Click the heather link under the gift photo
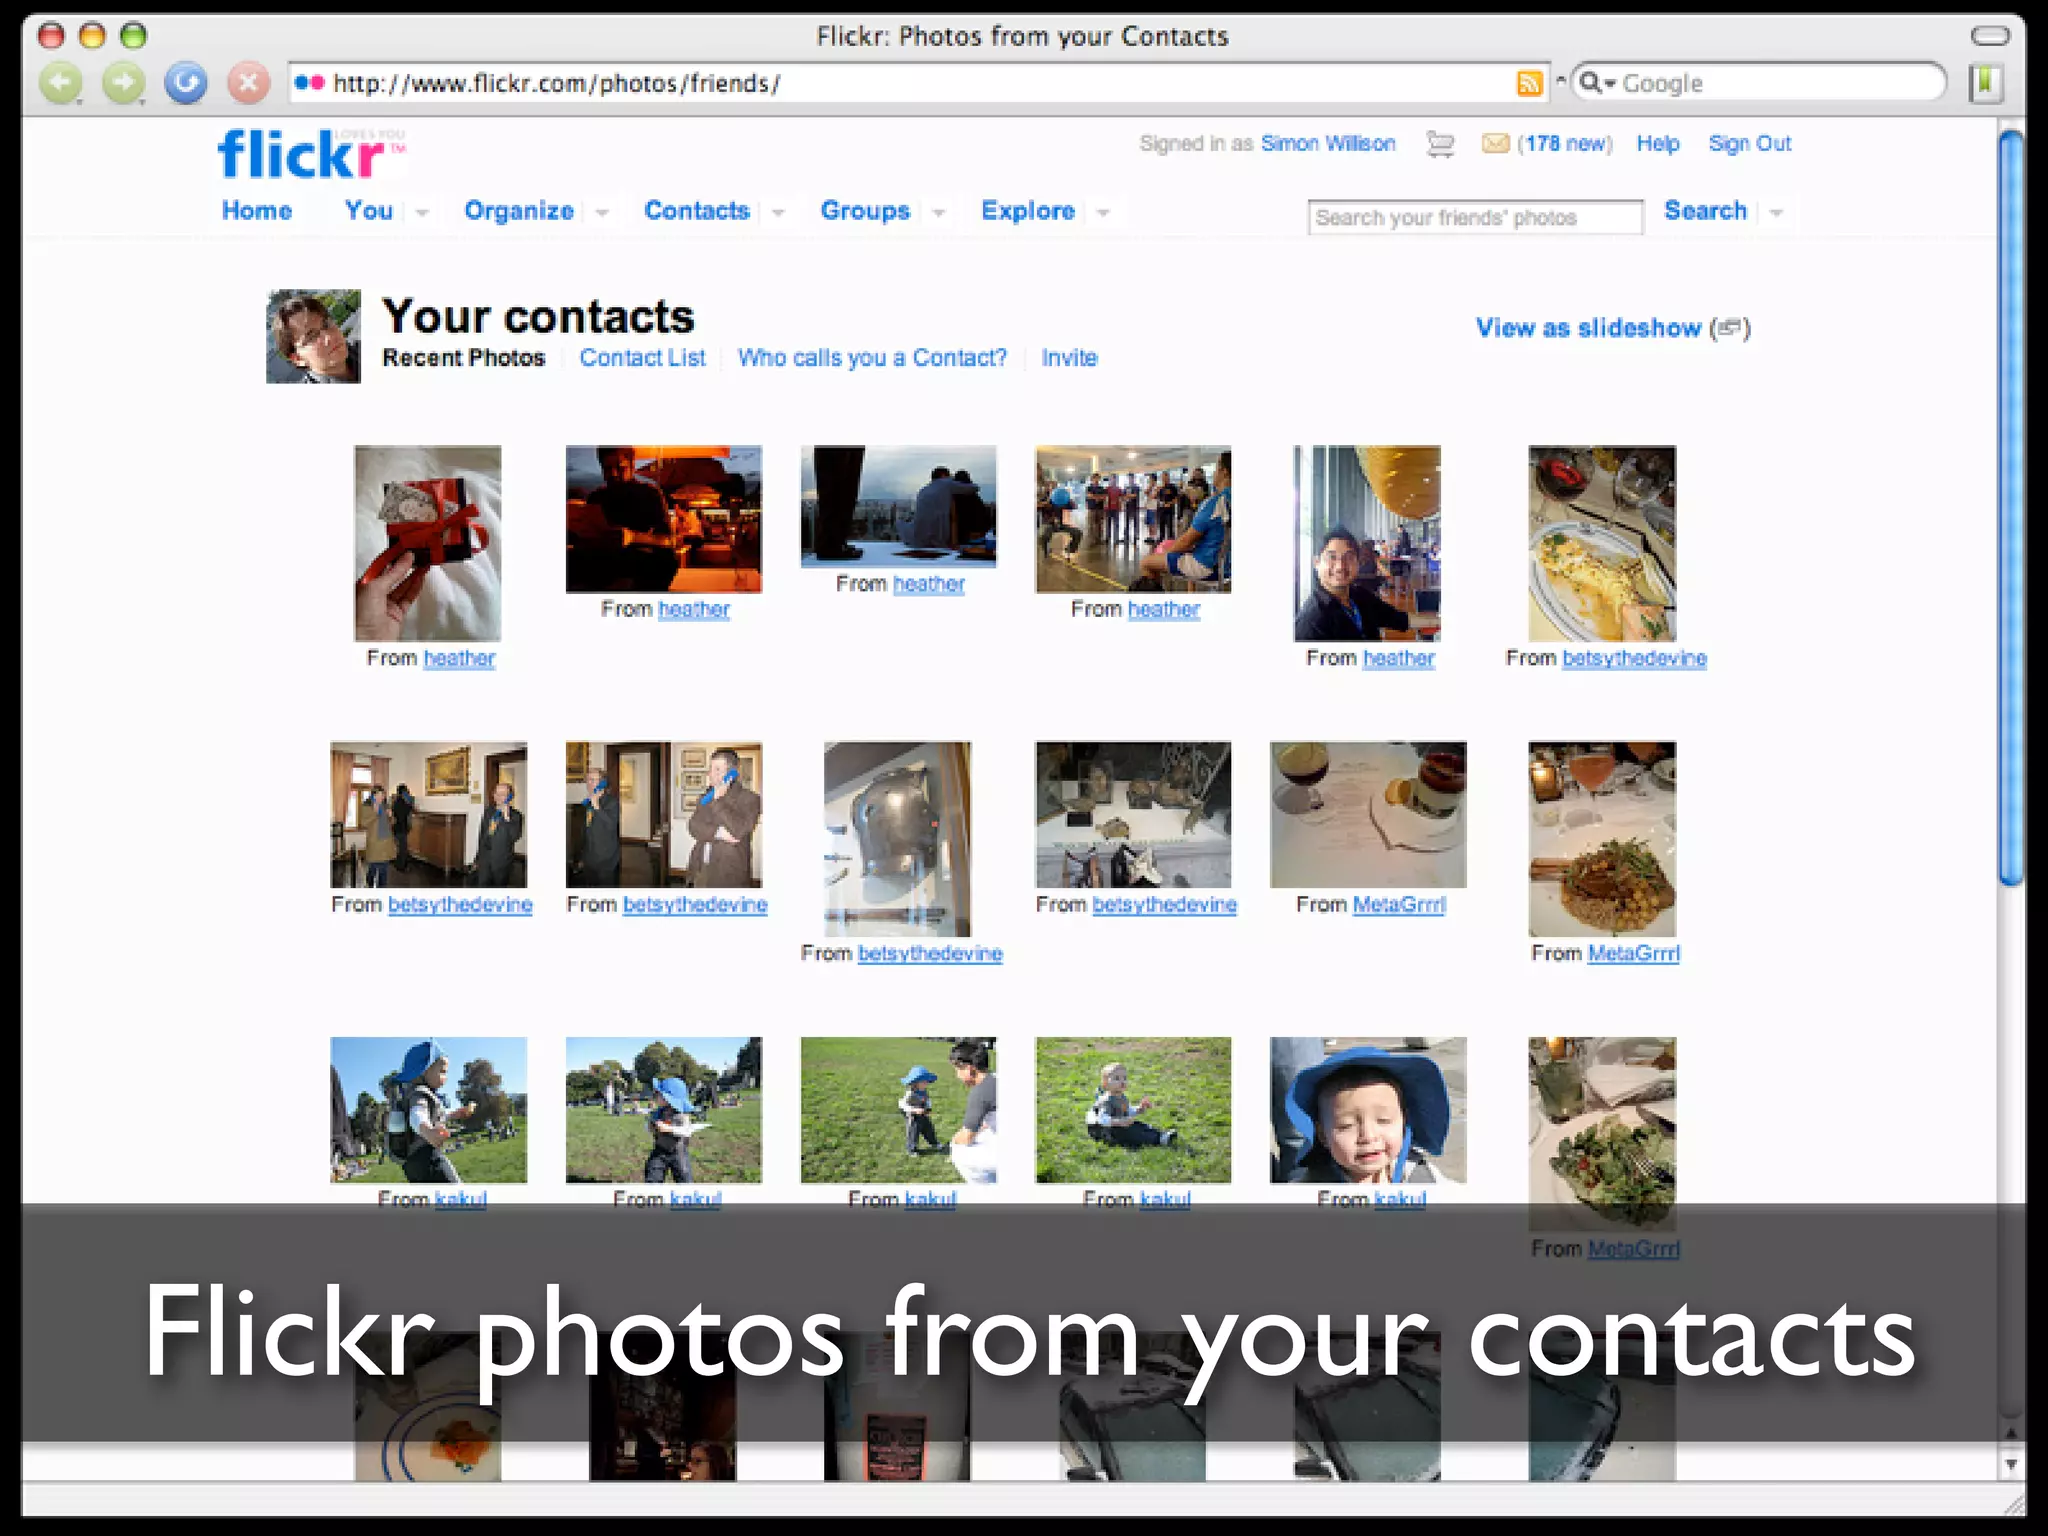The image size is (2048, 1536). 459,659
